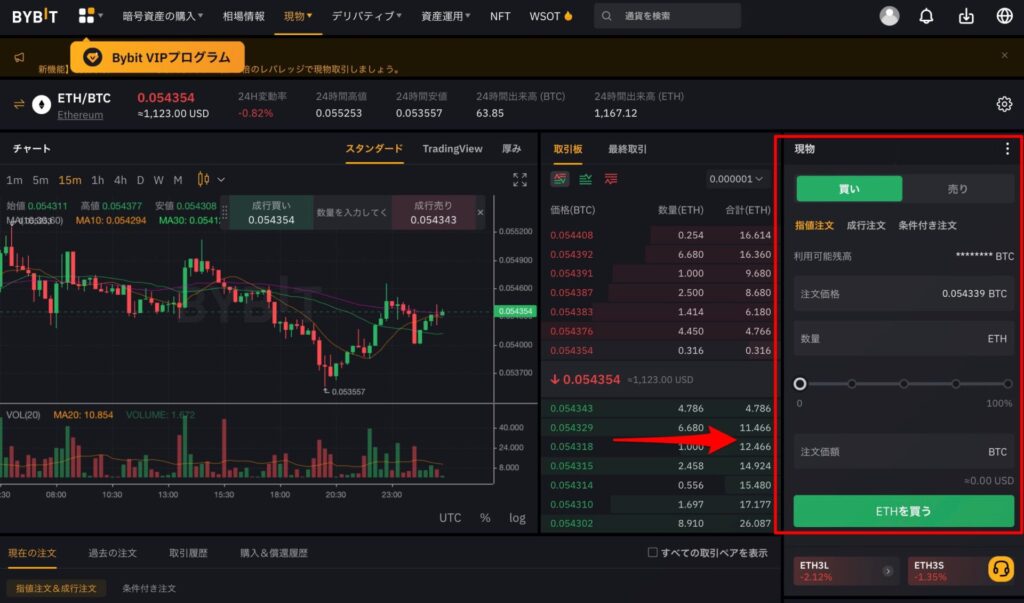Click the 数量 ETH quantity field

[x=904, y=338]
